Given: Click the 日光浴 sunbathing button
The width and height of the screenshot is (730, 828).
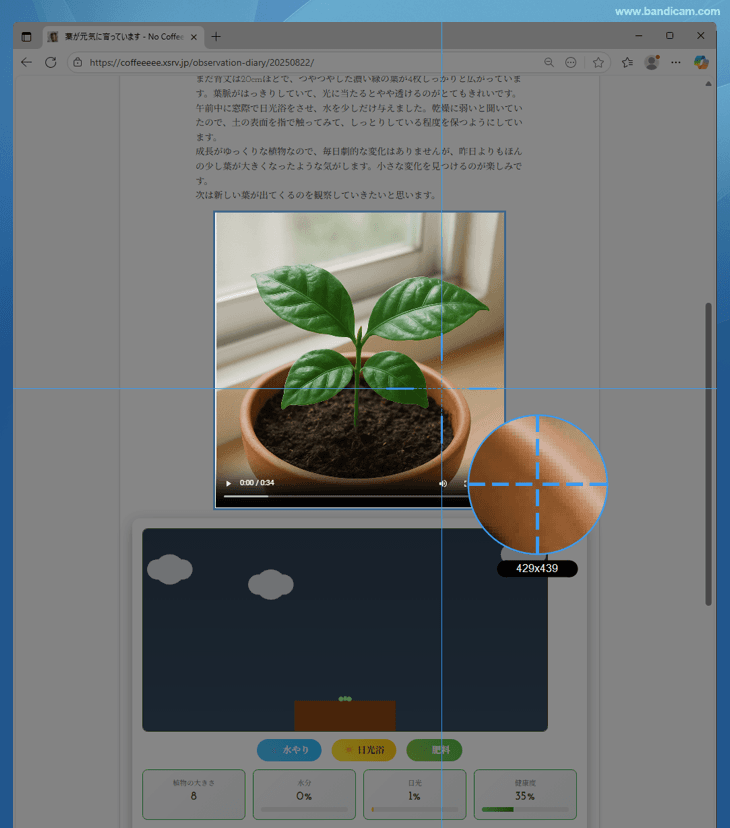Looking at the screenshot, I should pos(364,750).
